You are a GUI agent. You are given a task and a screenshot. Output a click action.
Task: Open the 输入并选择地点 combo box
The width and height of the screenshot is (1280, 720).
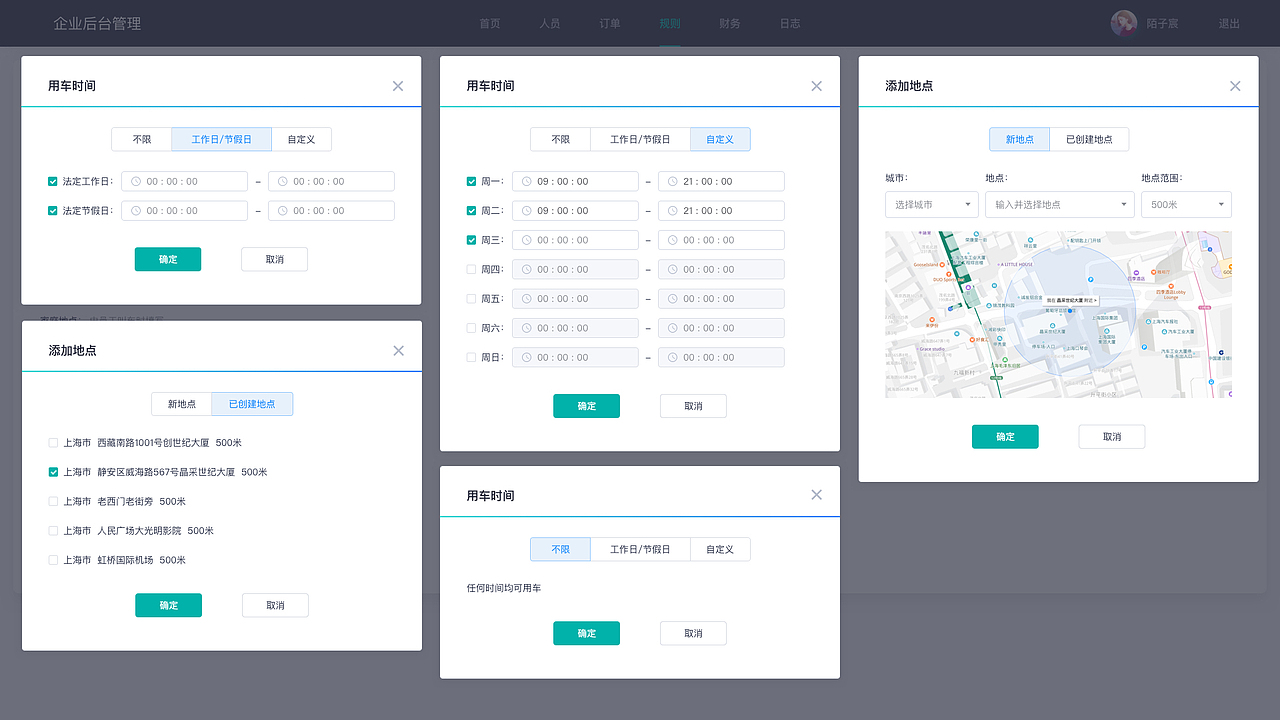click(1060, 204)
